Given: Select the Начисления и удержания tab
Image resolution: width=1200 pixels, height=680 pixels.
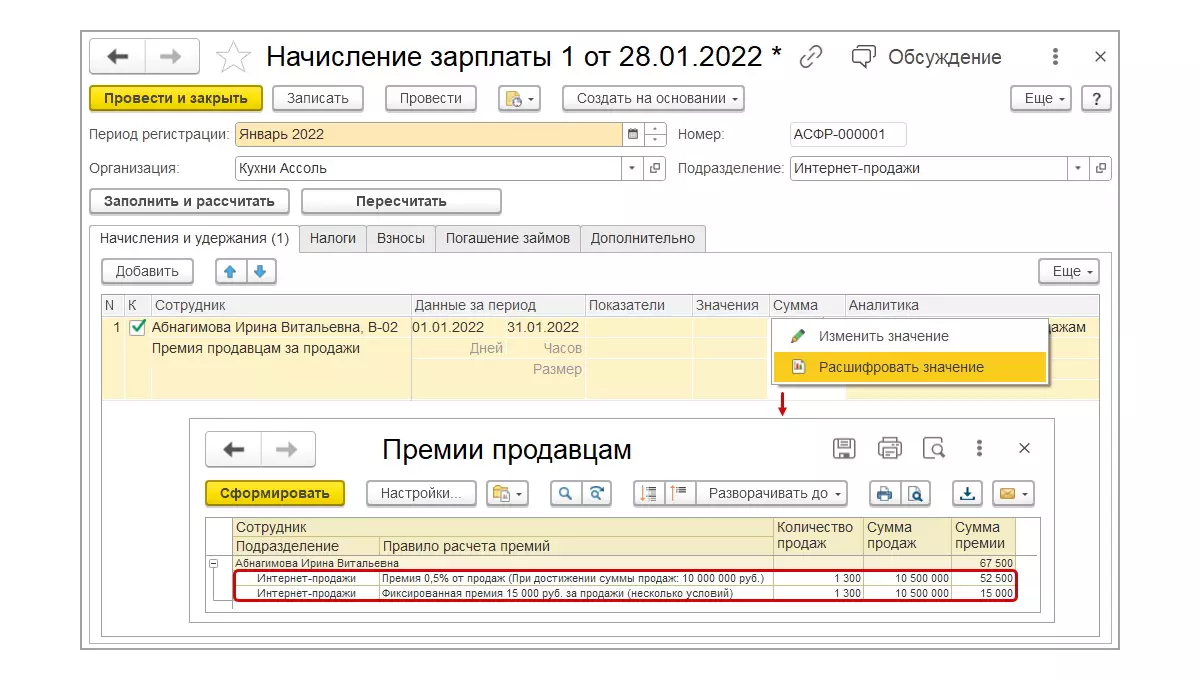Looking at the screenshot, I should tap(194, 238).
